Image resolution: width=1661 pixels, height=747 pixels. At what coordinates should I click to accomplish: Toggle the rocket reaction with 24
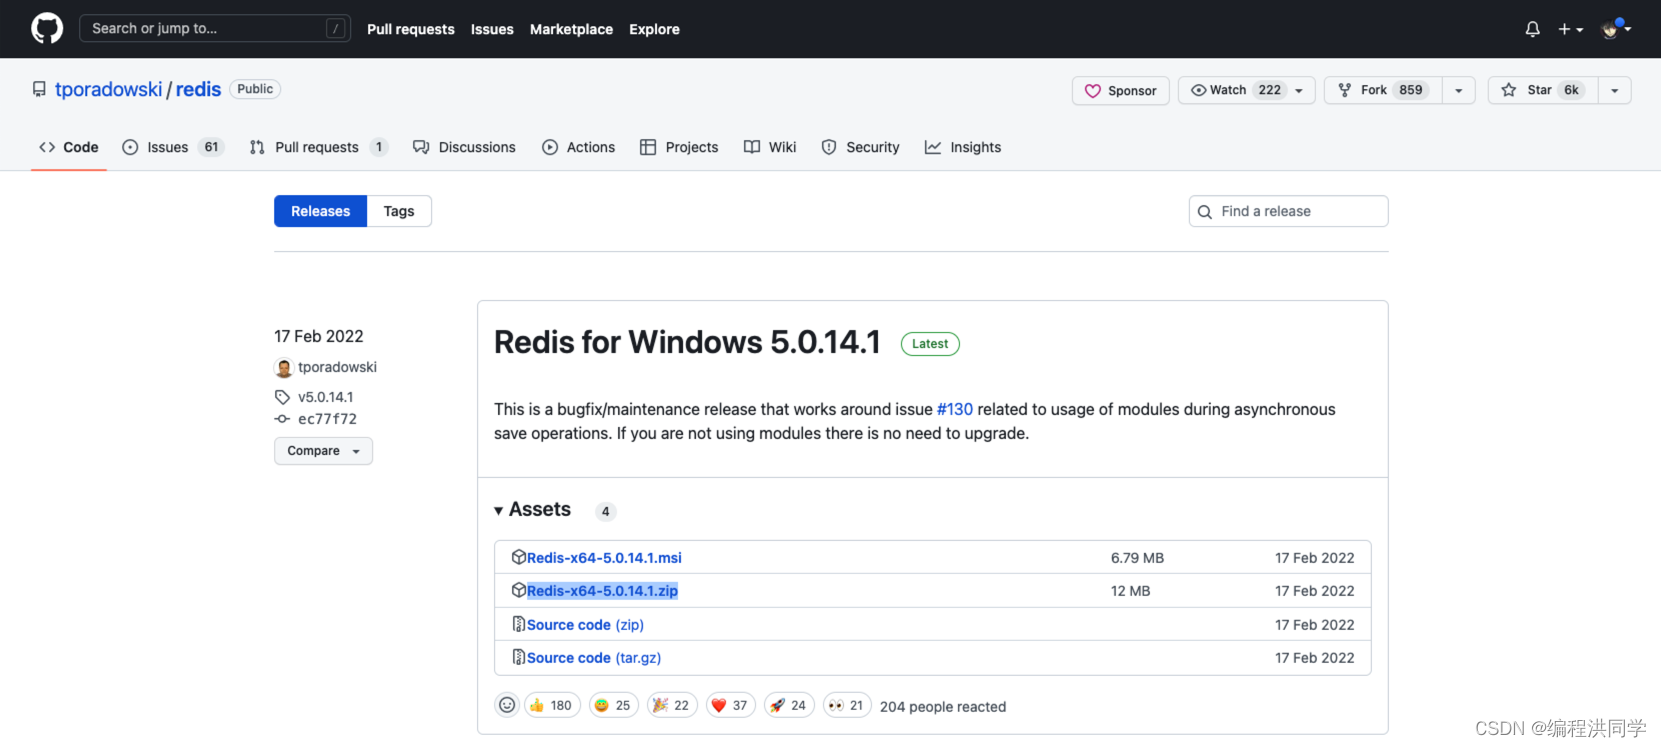click(789, 705)
